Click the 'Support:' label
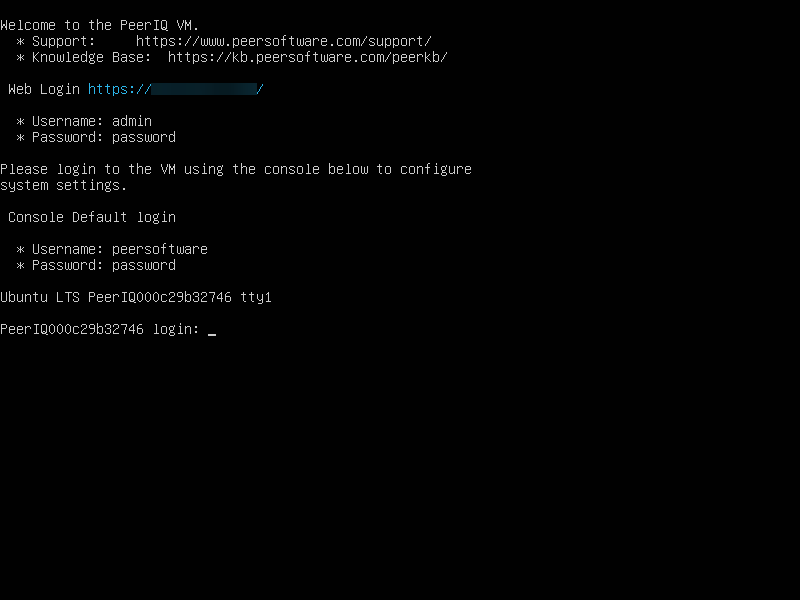 coord(64,41)
